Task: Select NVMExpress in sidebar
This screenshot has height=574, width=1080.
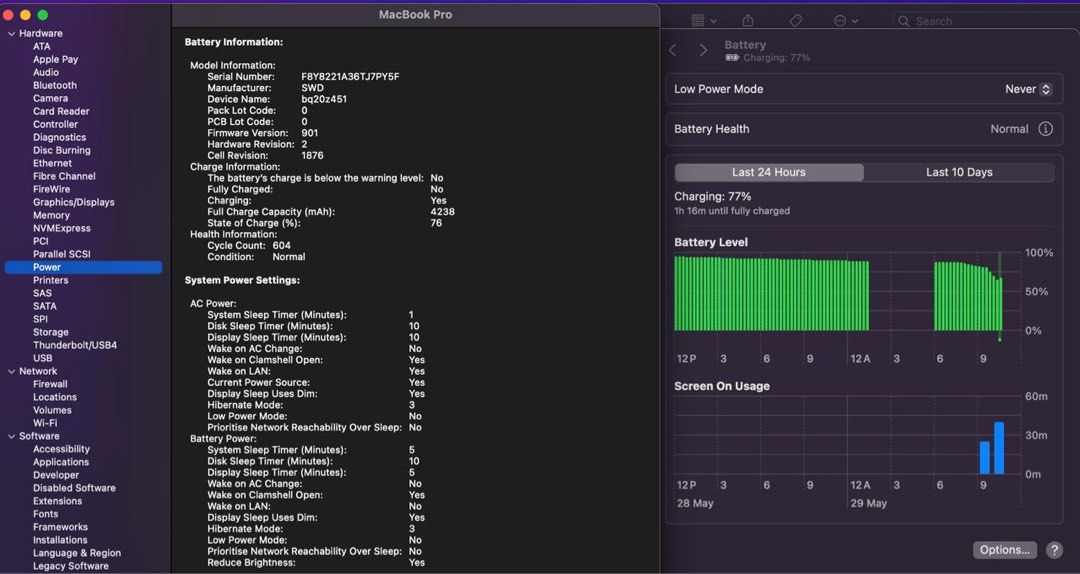Action: [x=61, y=228]
